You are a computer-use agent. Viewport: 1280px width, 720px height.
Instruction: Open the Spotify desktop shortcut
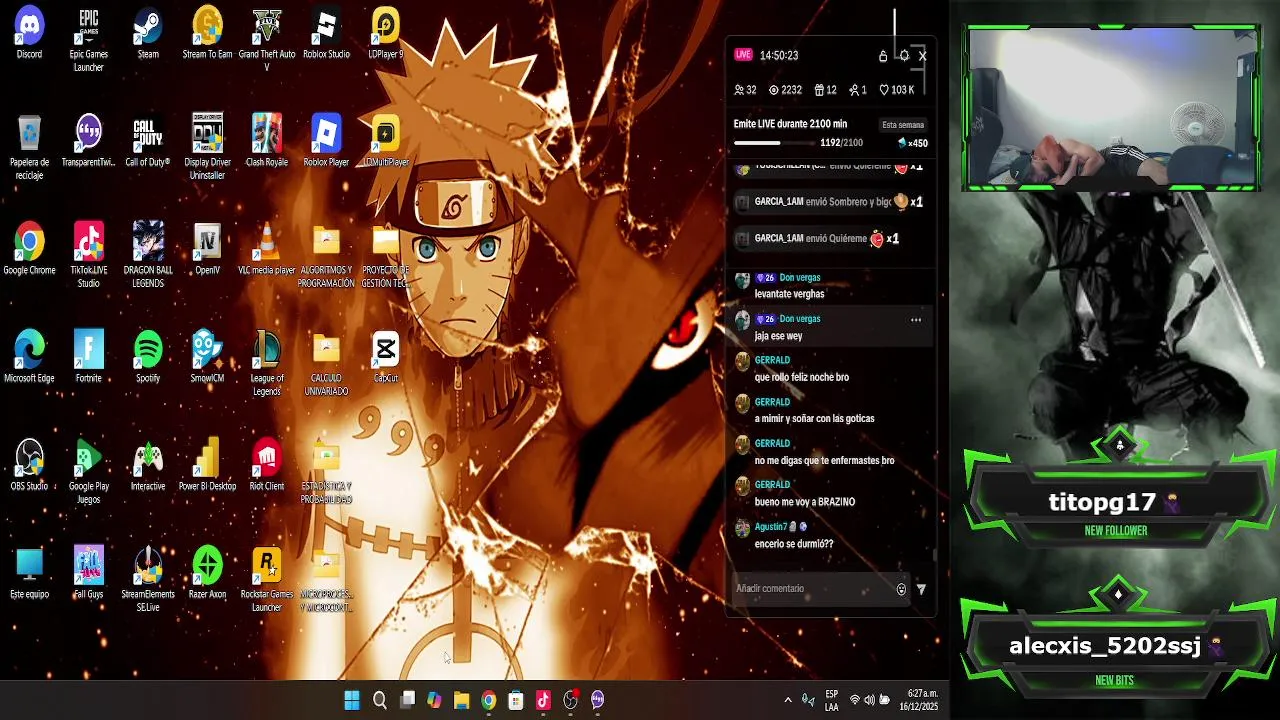click(148, 357)
